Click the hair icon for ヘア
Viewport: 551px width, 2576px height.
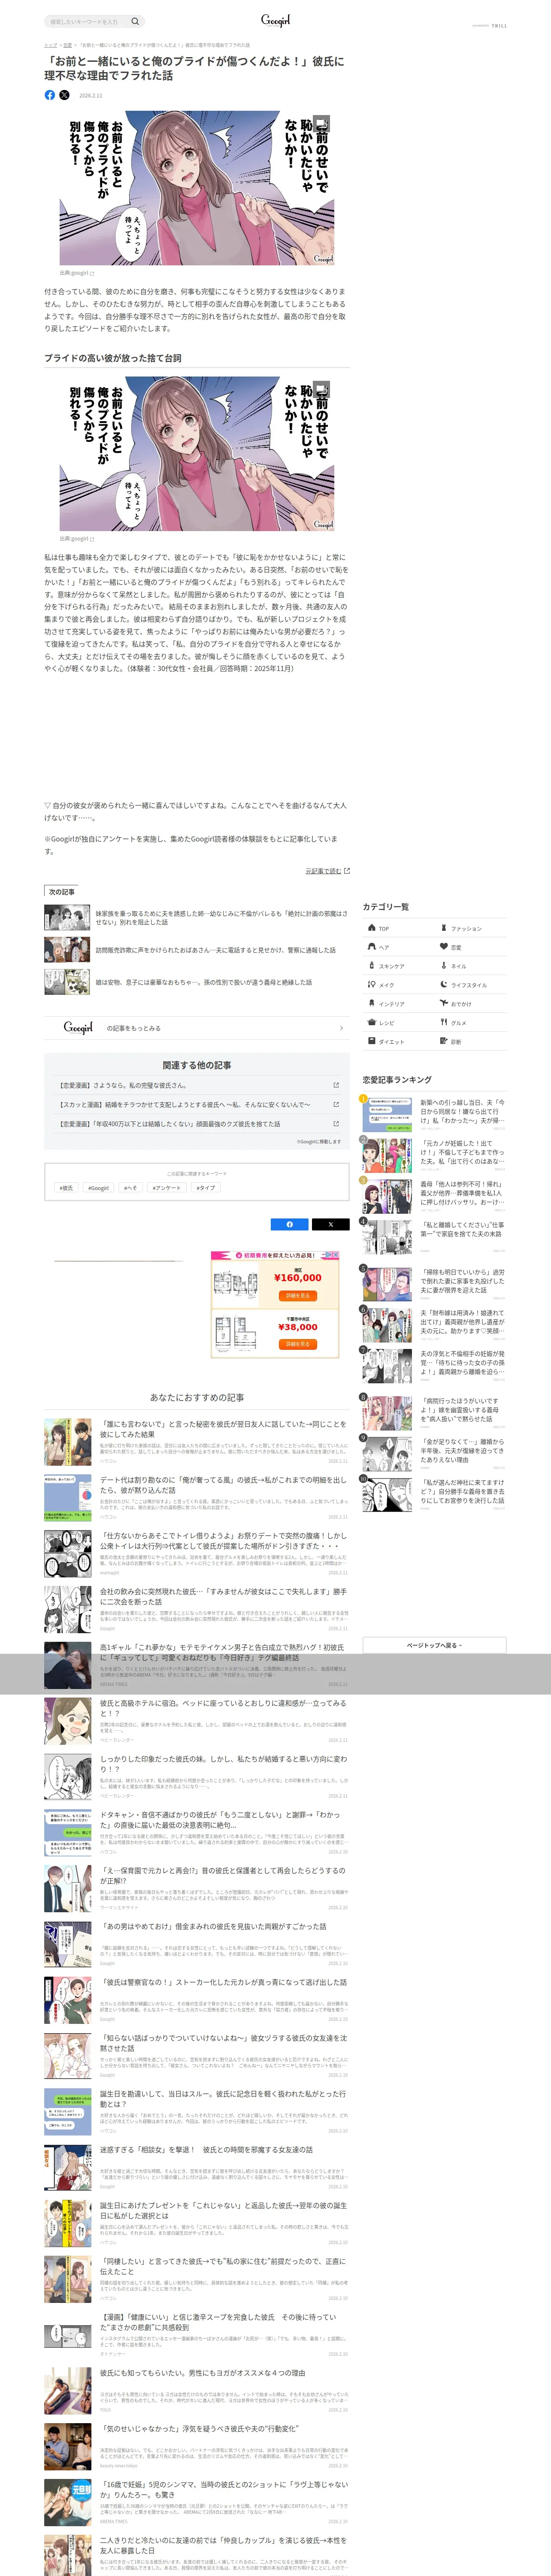pos(371,947)
